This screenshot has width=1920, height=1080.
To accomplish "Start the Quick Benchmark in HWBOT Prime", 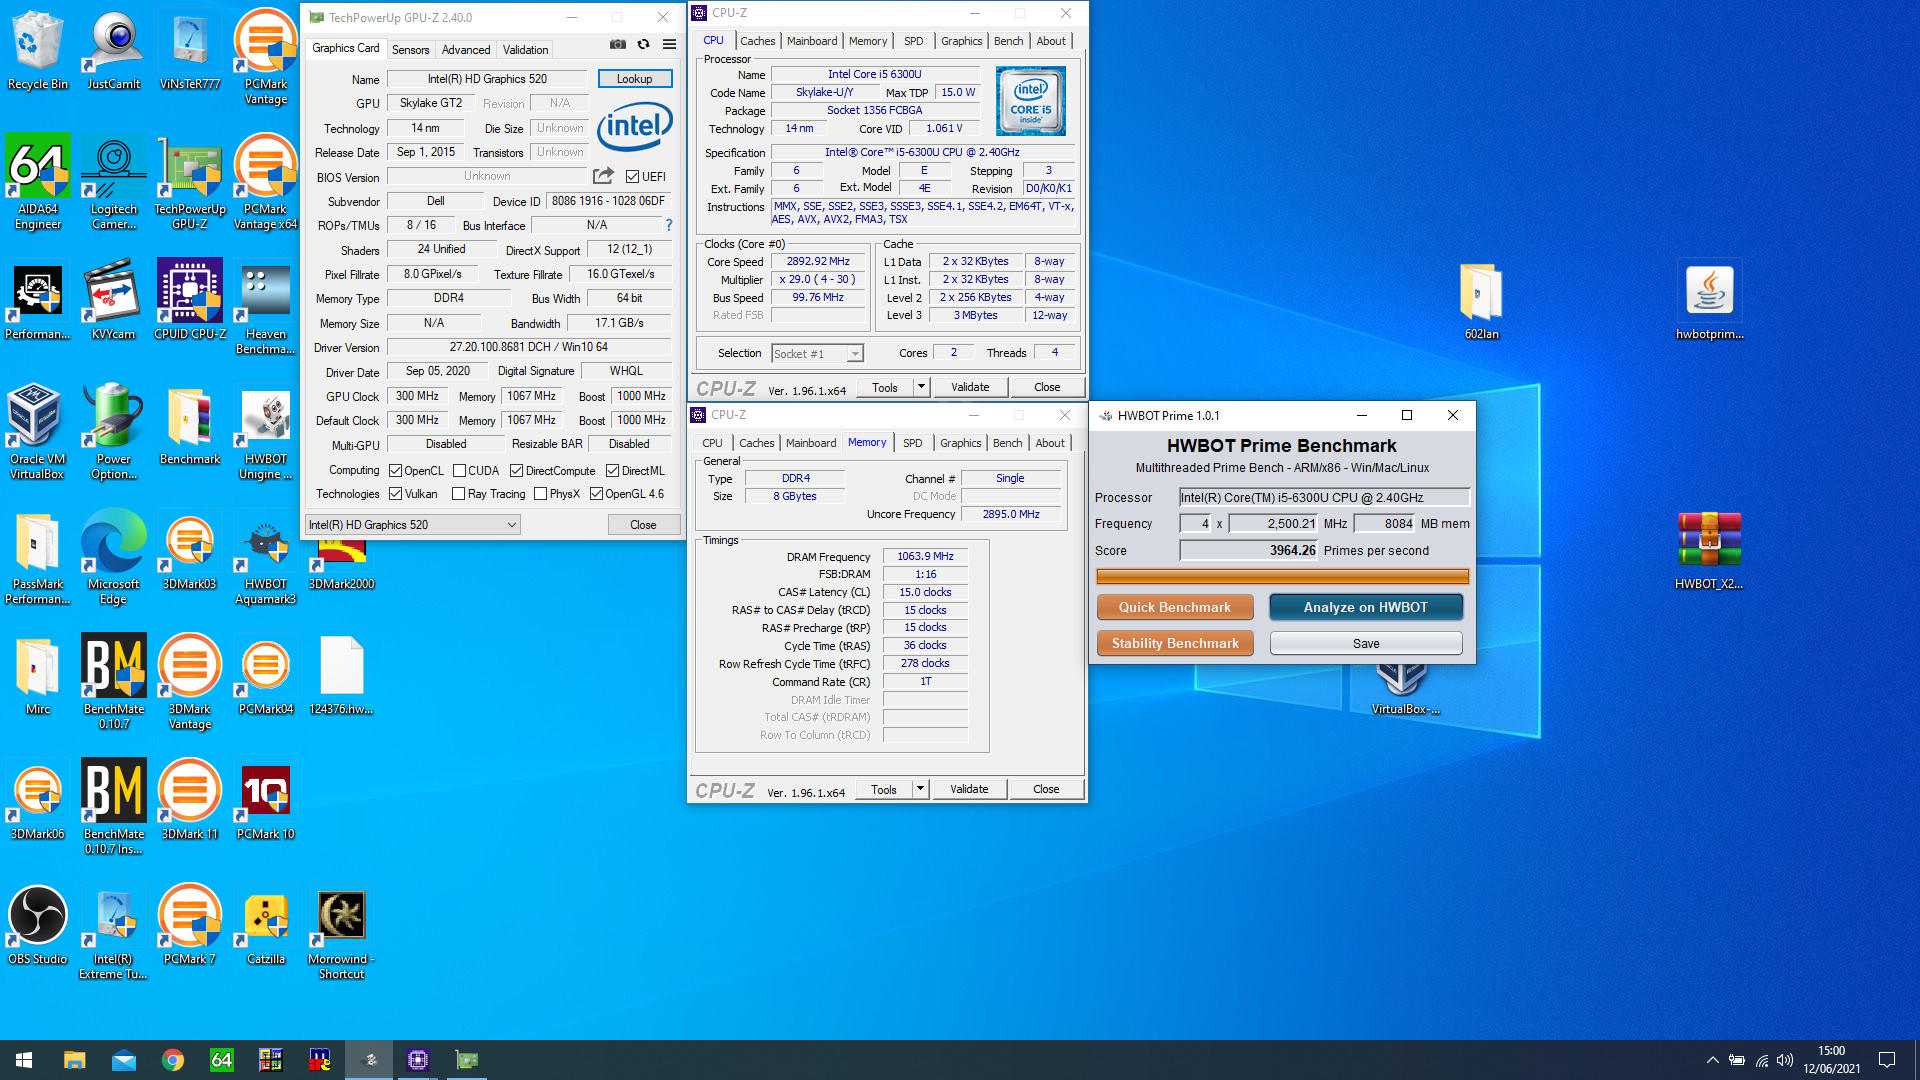I will (1175, 607).
